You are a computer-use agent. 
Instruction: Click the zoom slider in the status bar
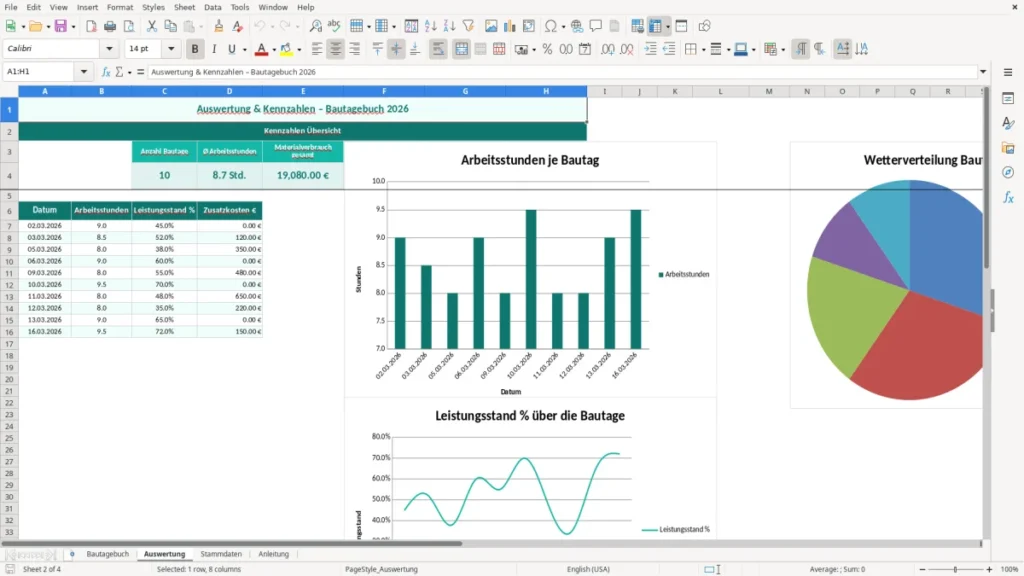[955, 569]
